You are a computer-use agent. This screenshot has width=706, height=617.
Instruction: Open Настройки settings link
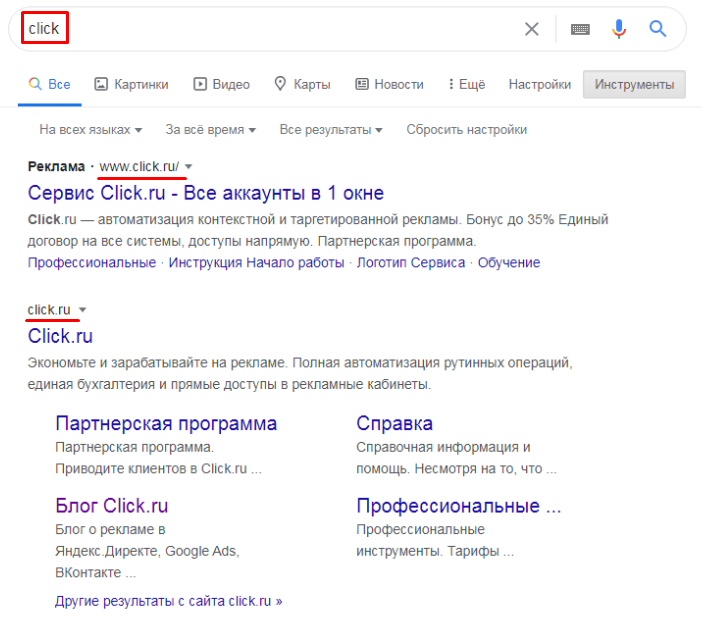click(x=539, y=84)
